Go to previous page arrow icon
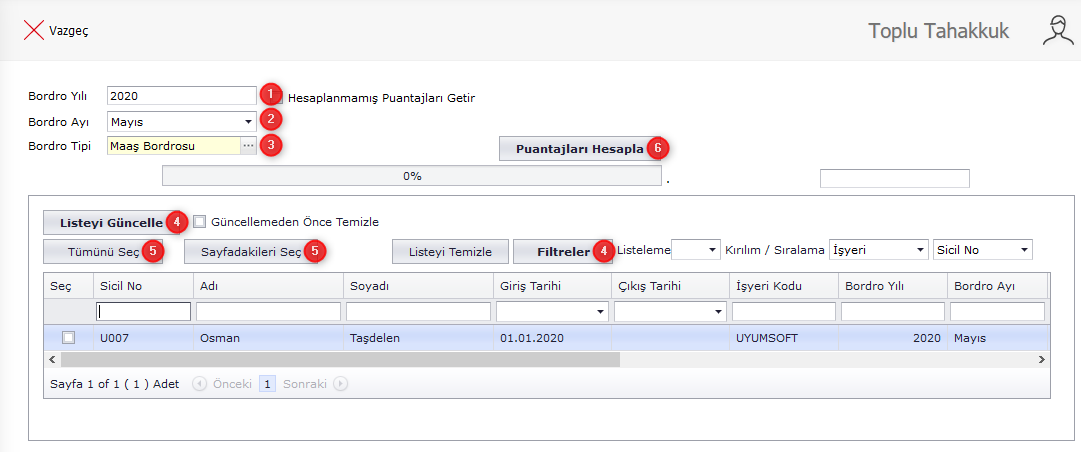The width and height of the screenshot is (1081, 452). pos(199,383)
